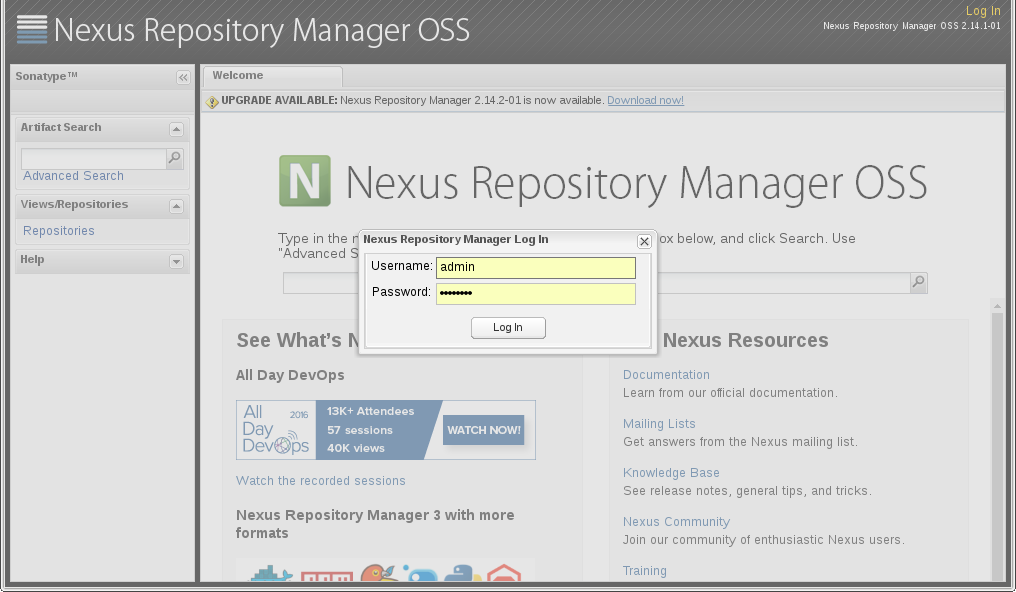This screenshot has height=592, width=1016.
Task: Close the Log In dialog
Action: (x=644, y=241)
